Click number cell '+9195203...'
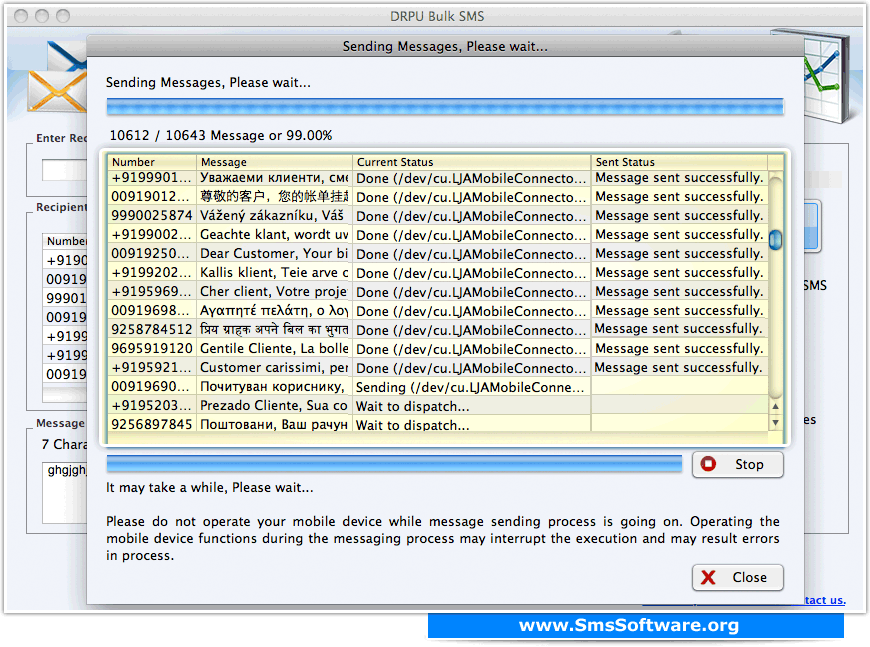This screenshot has width=870, height=647. pos(151,406)
